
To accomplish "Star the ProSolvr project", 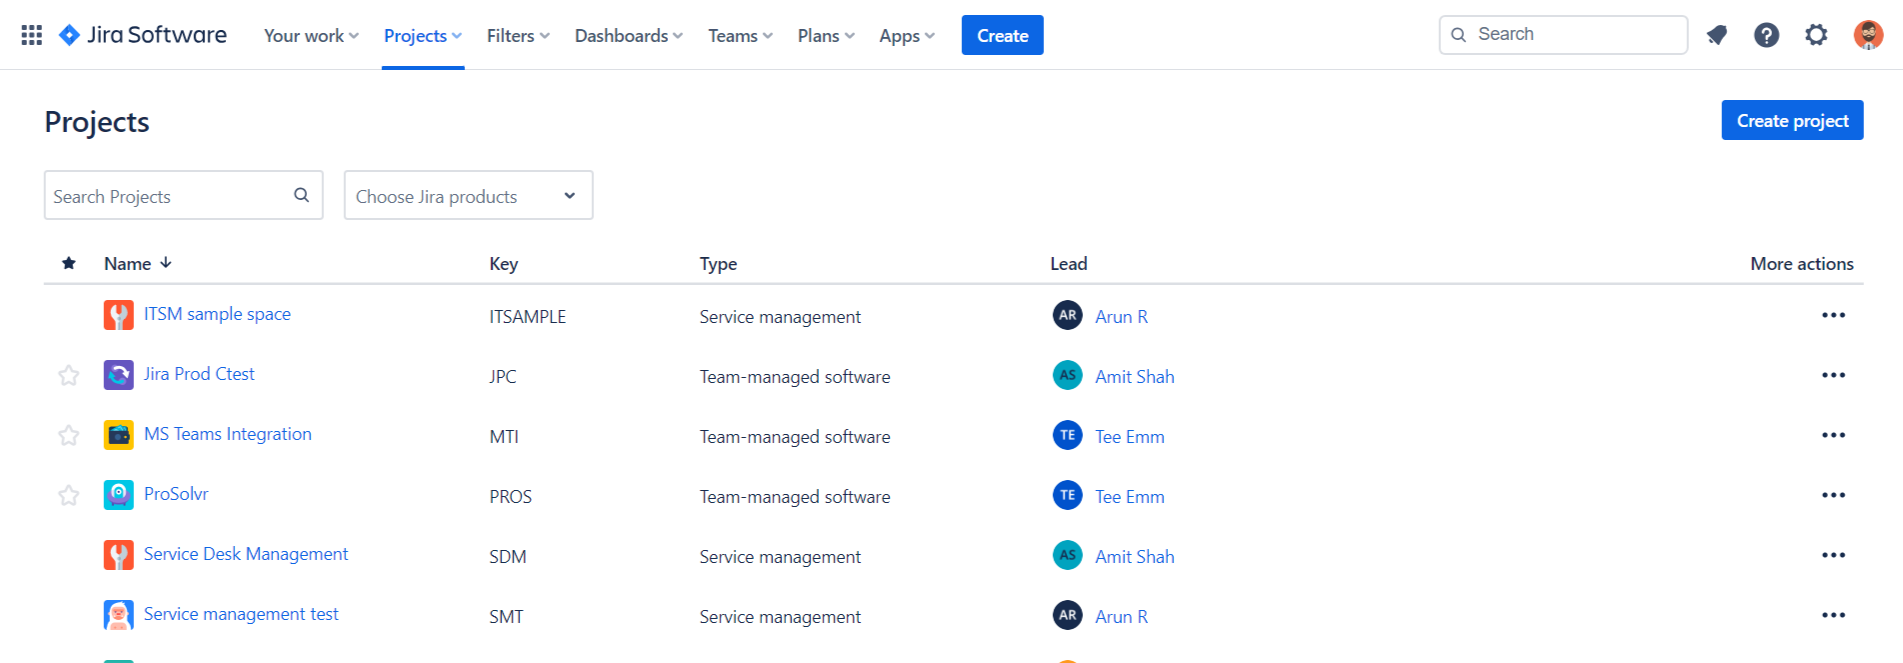I will [x=69, y=496].
